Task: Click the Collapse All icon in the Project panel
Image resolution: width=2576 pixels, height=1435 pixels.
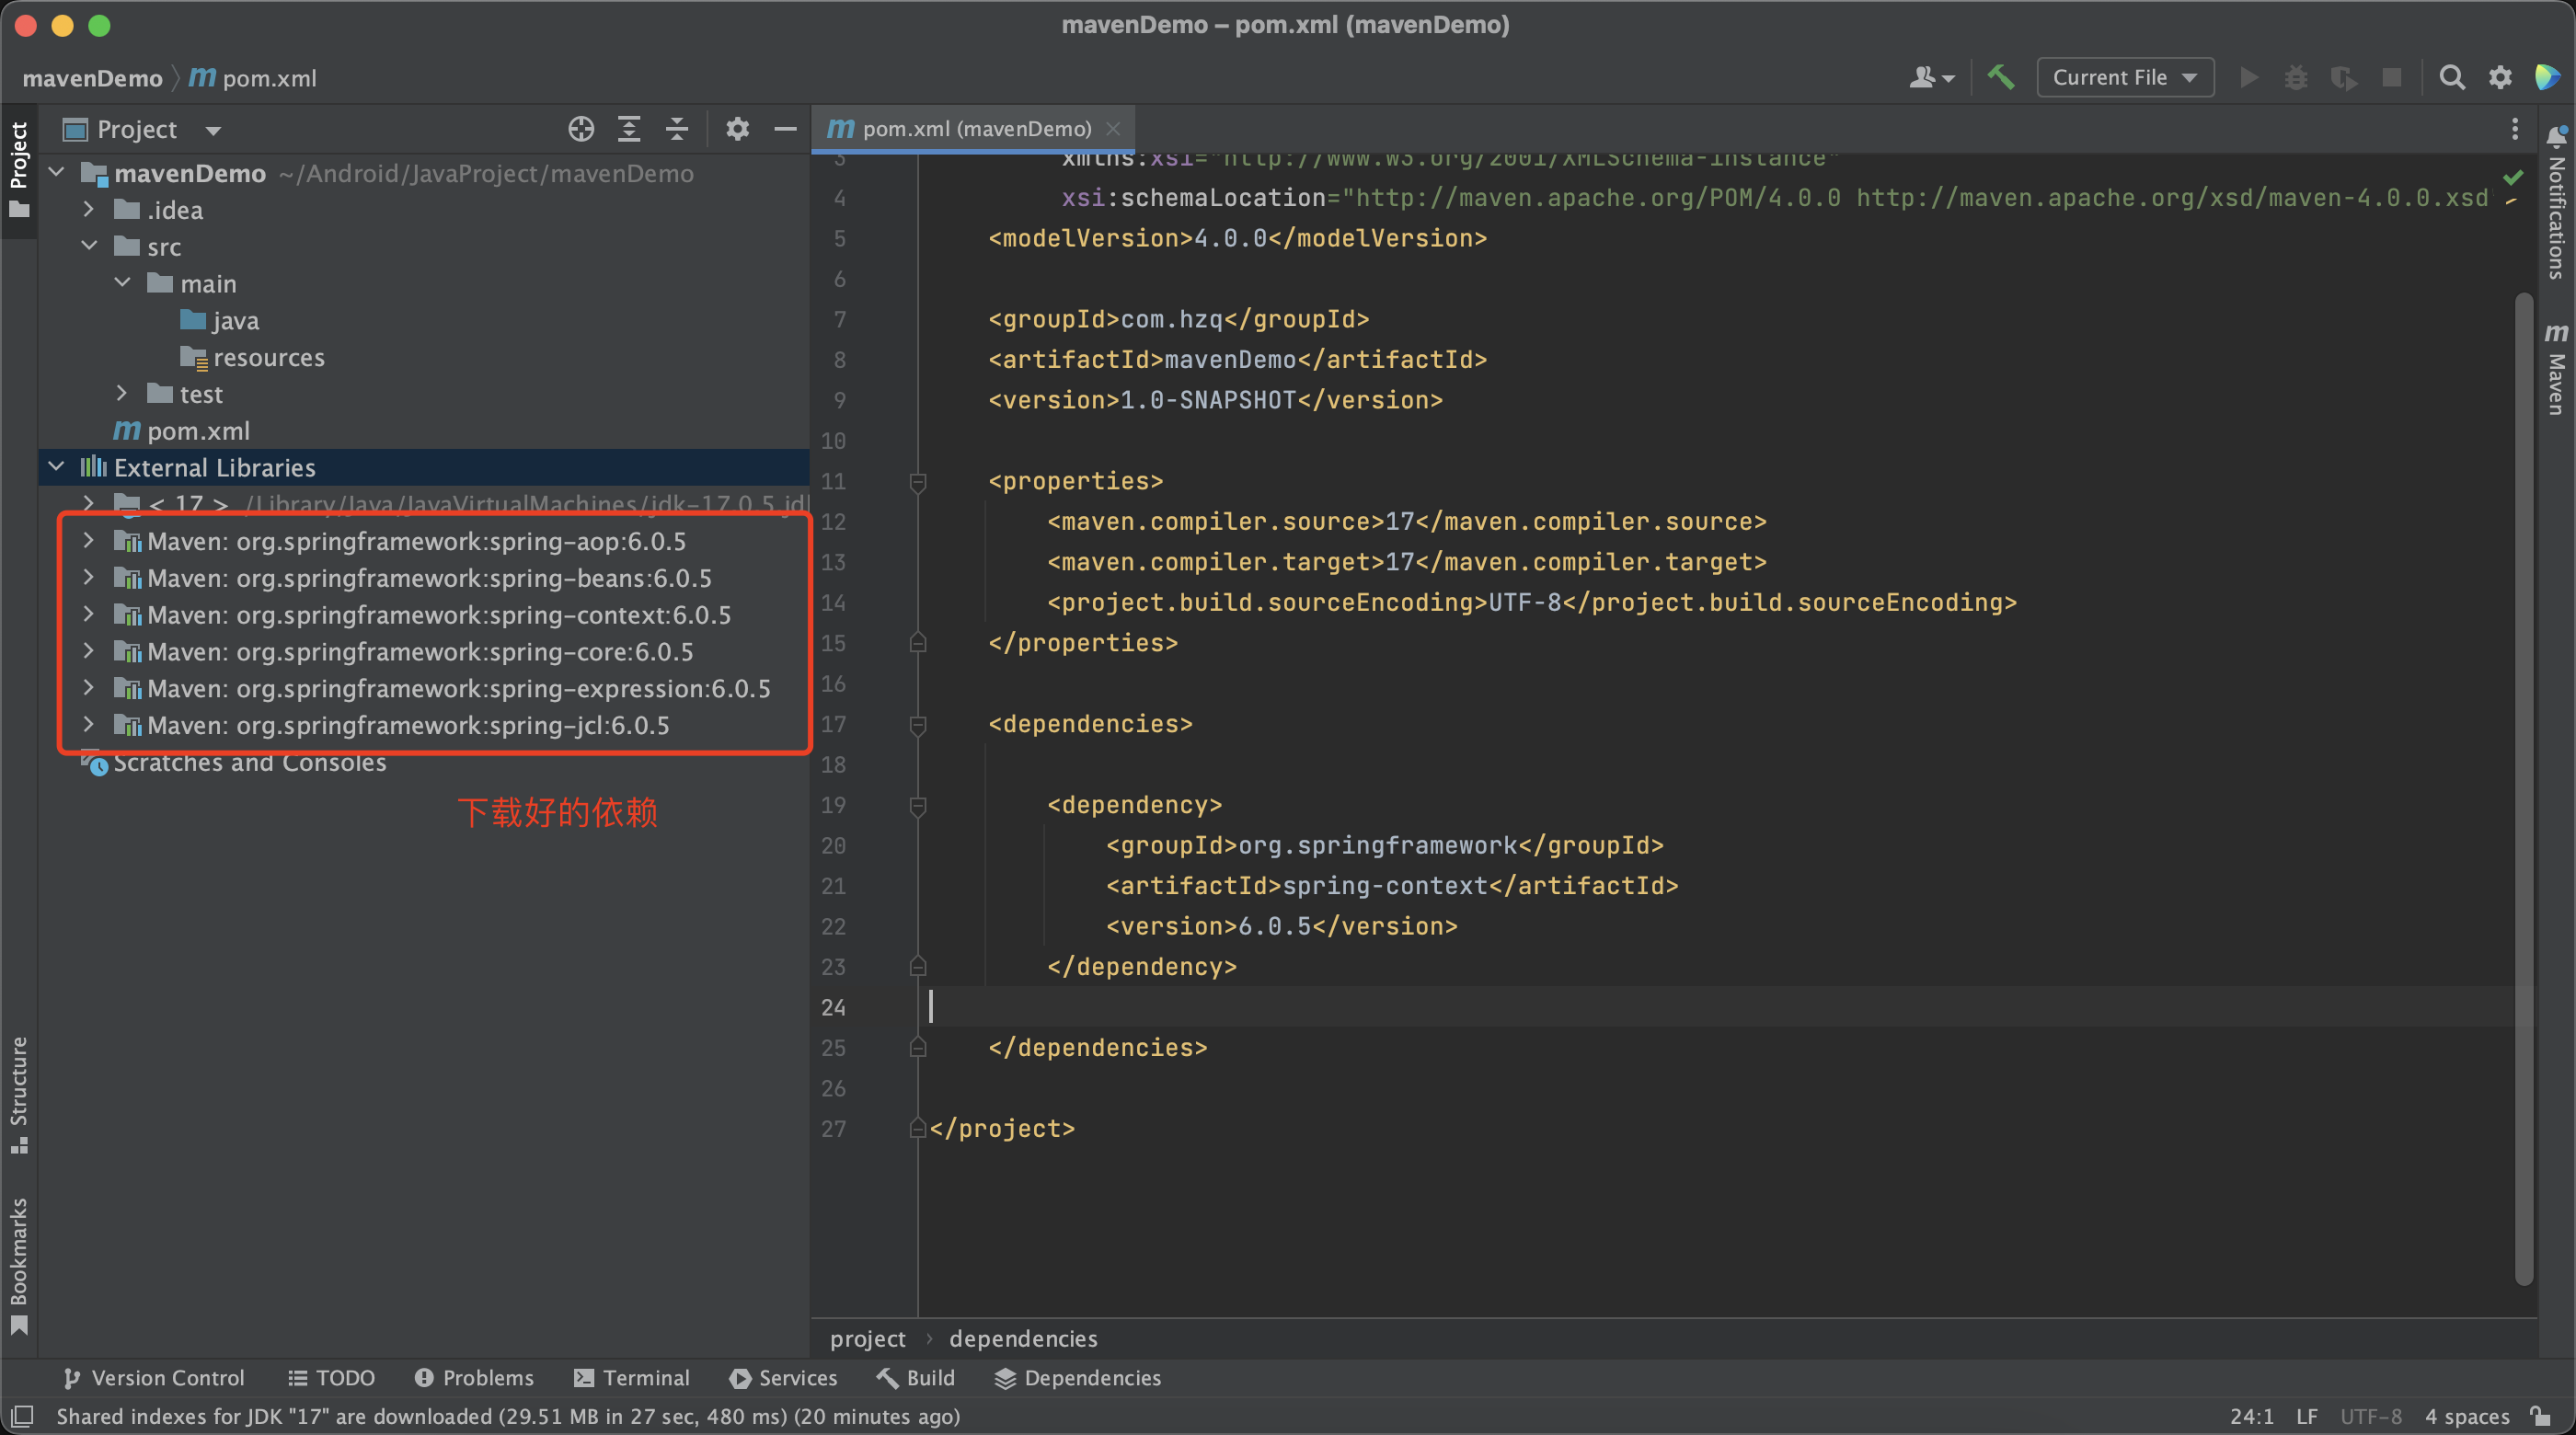Action: [677, 129]
